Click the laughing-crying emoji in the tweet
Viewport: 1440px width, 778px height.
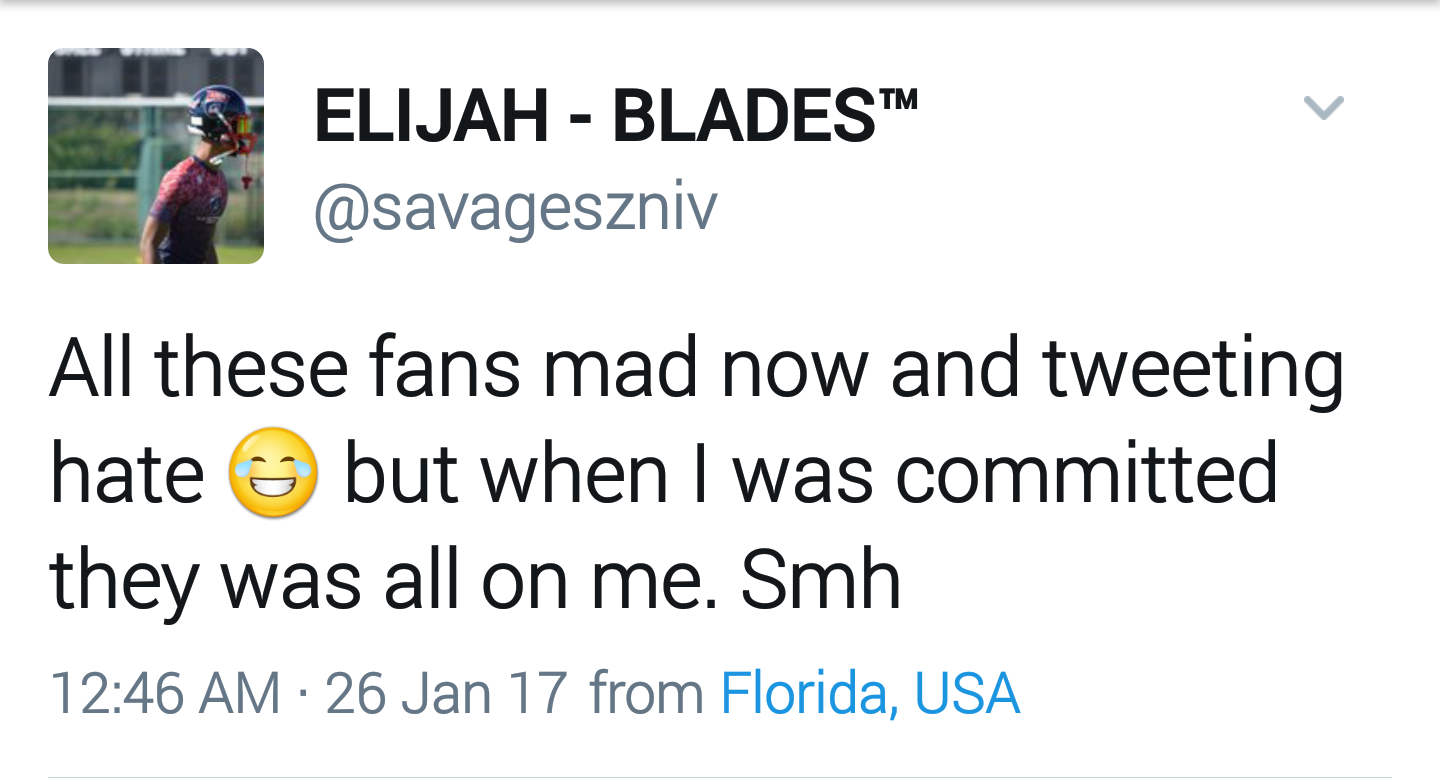273,473
